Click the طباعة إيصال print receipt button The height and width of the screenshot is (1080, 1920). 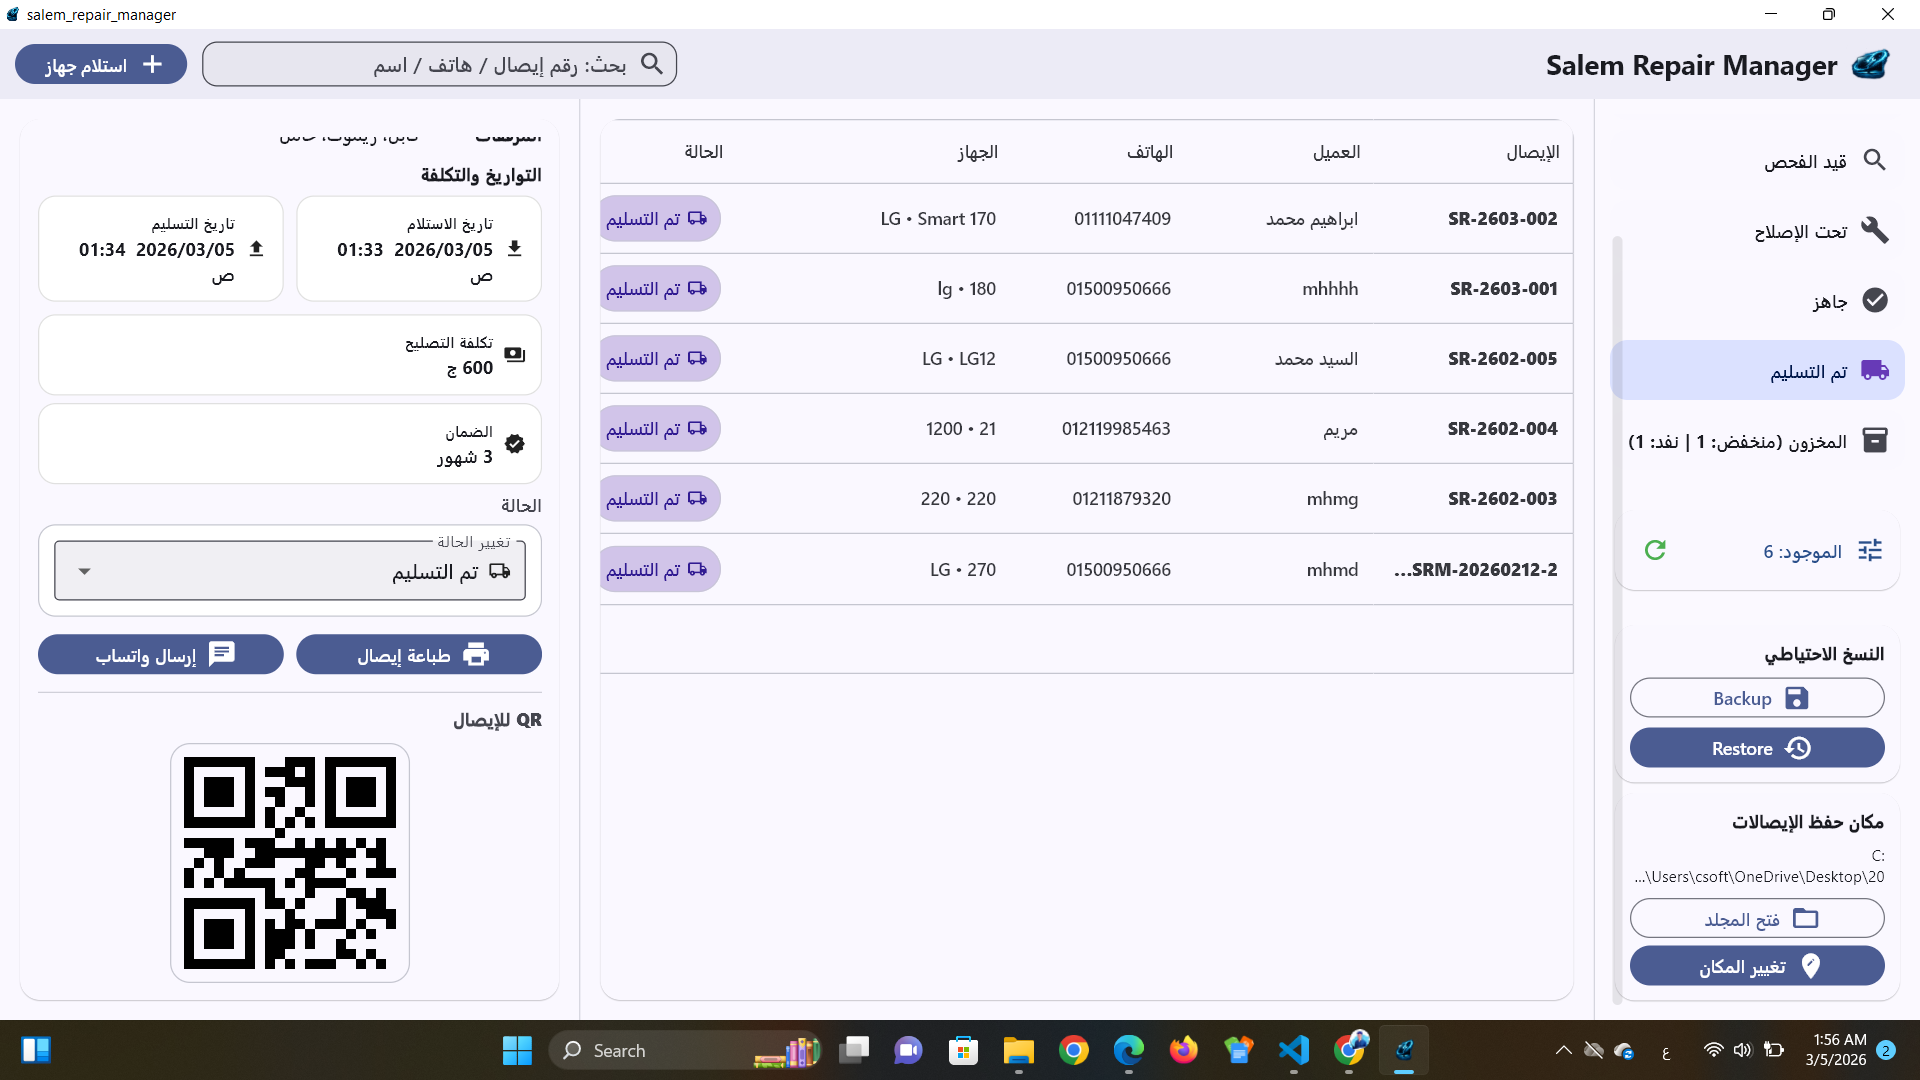click(419, 655)
